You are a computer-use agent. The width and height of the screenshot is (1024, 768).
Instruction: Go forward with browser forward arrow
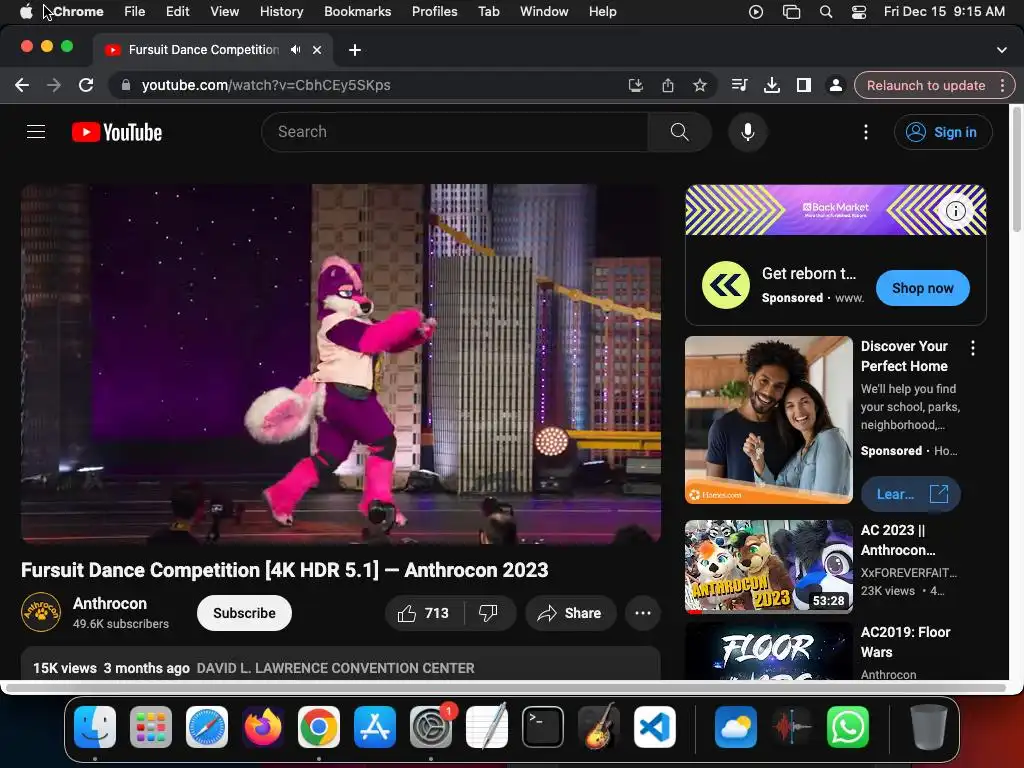click(54, 86)
